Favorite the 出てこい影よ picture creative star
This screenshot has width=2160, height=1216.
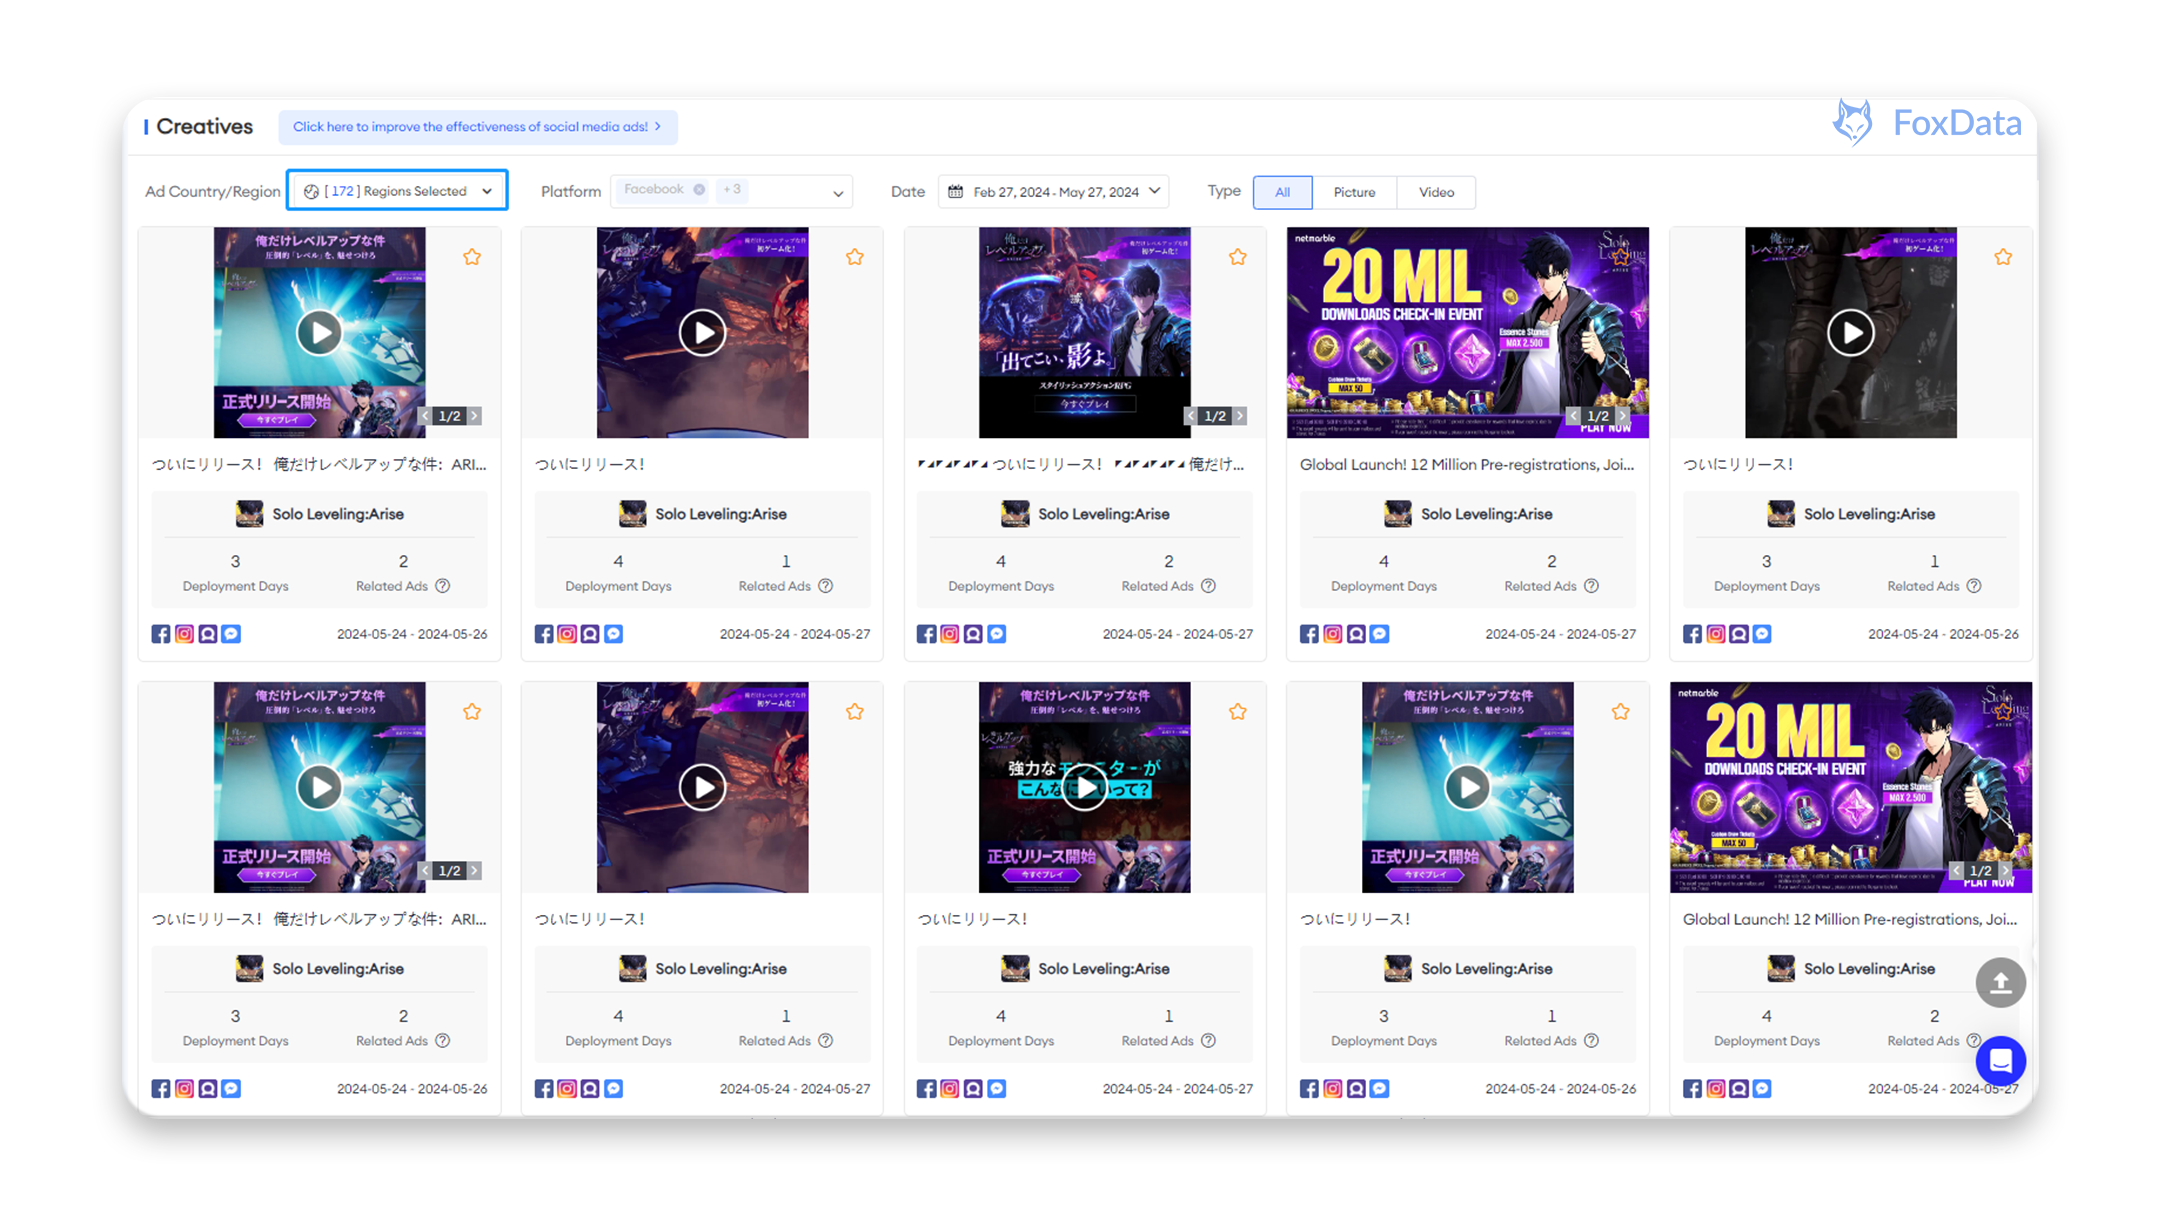1237,257
